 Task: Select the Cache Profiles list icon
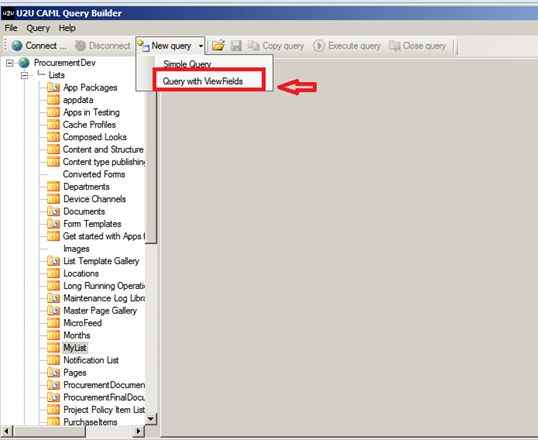[53, 125]
